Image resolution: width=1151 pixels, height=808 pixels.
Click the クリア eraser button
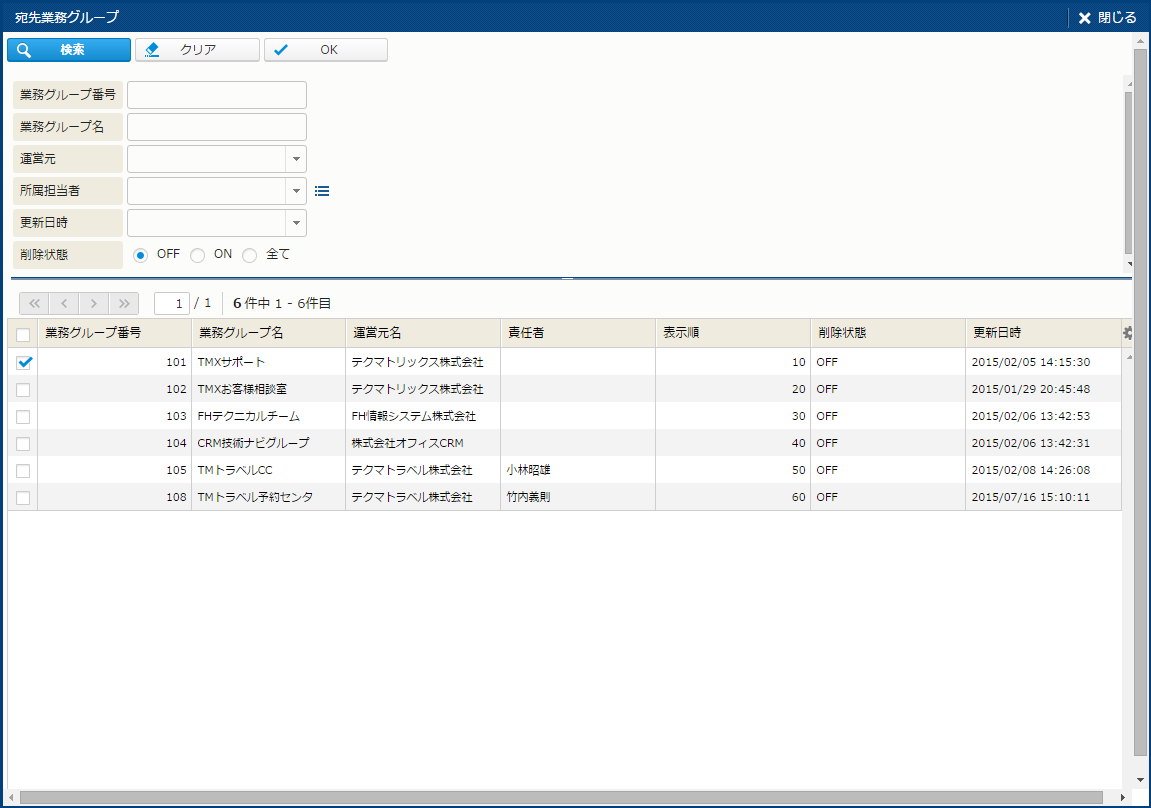point(197,50)
